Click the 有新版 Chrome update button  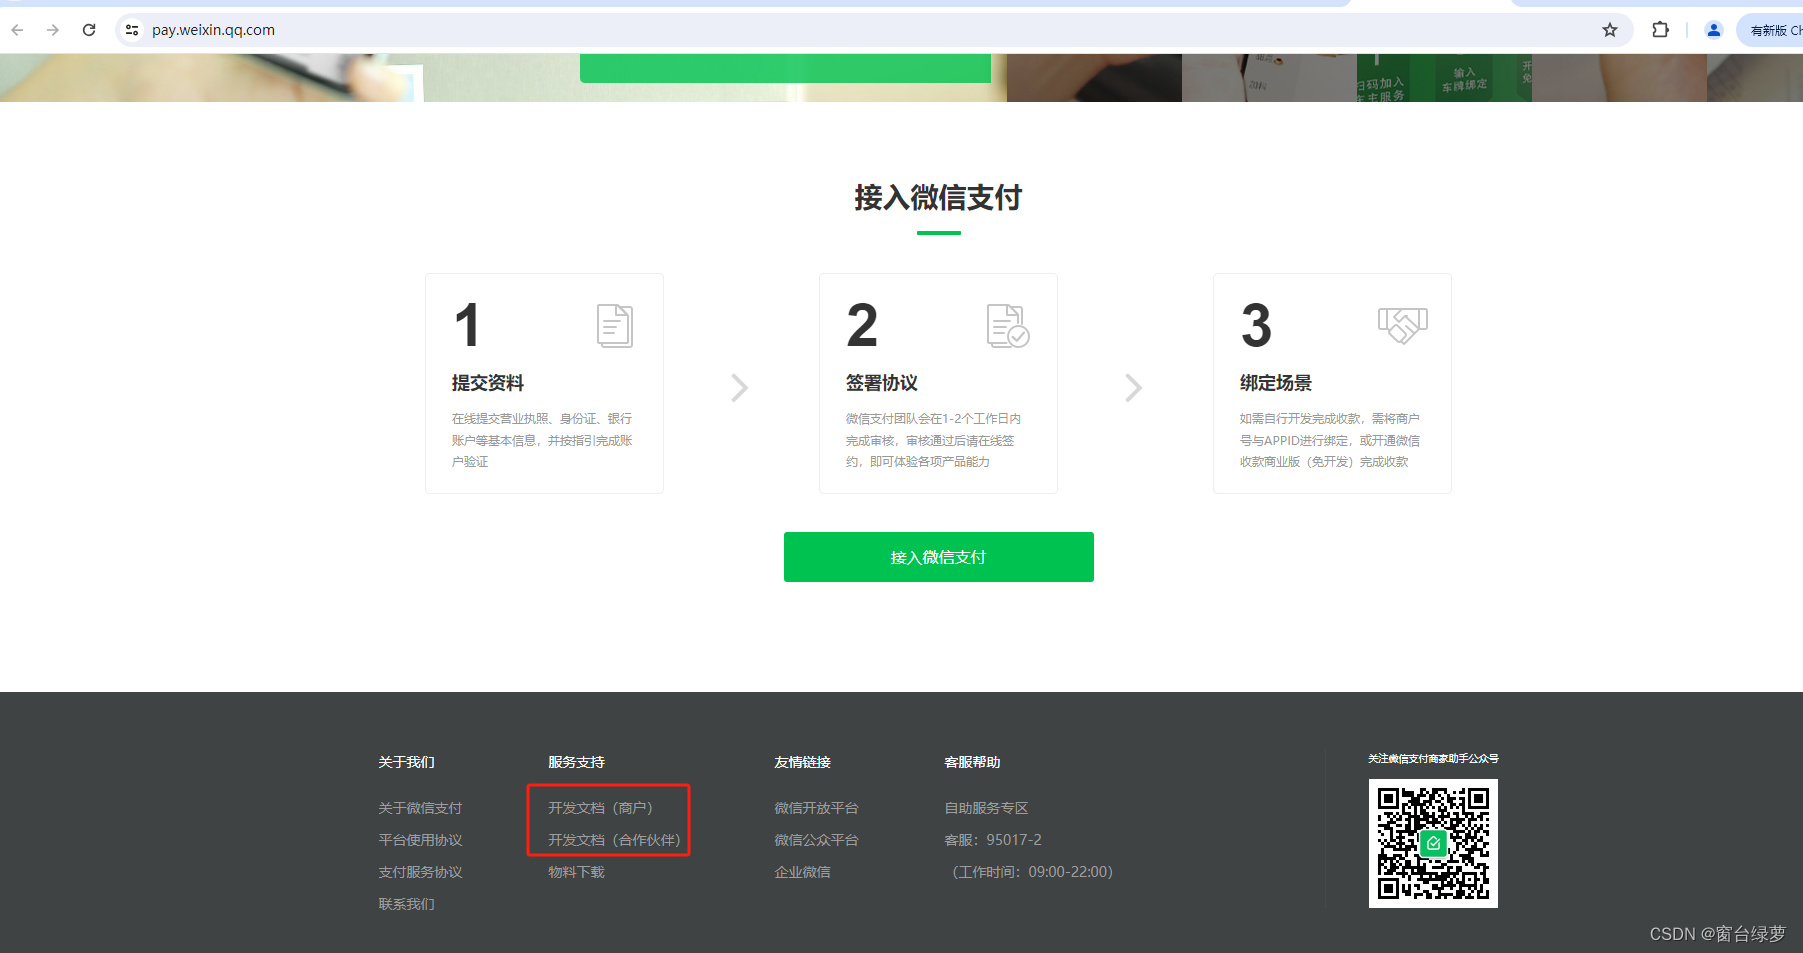pos(1771,30)
